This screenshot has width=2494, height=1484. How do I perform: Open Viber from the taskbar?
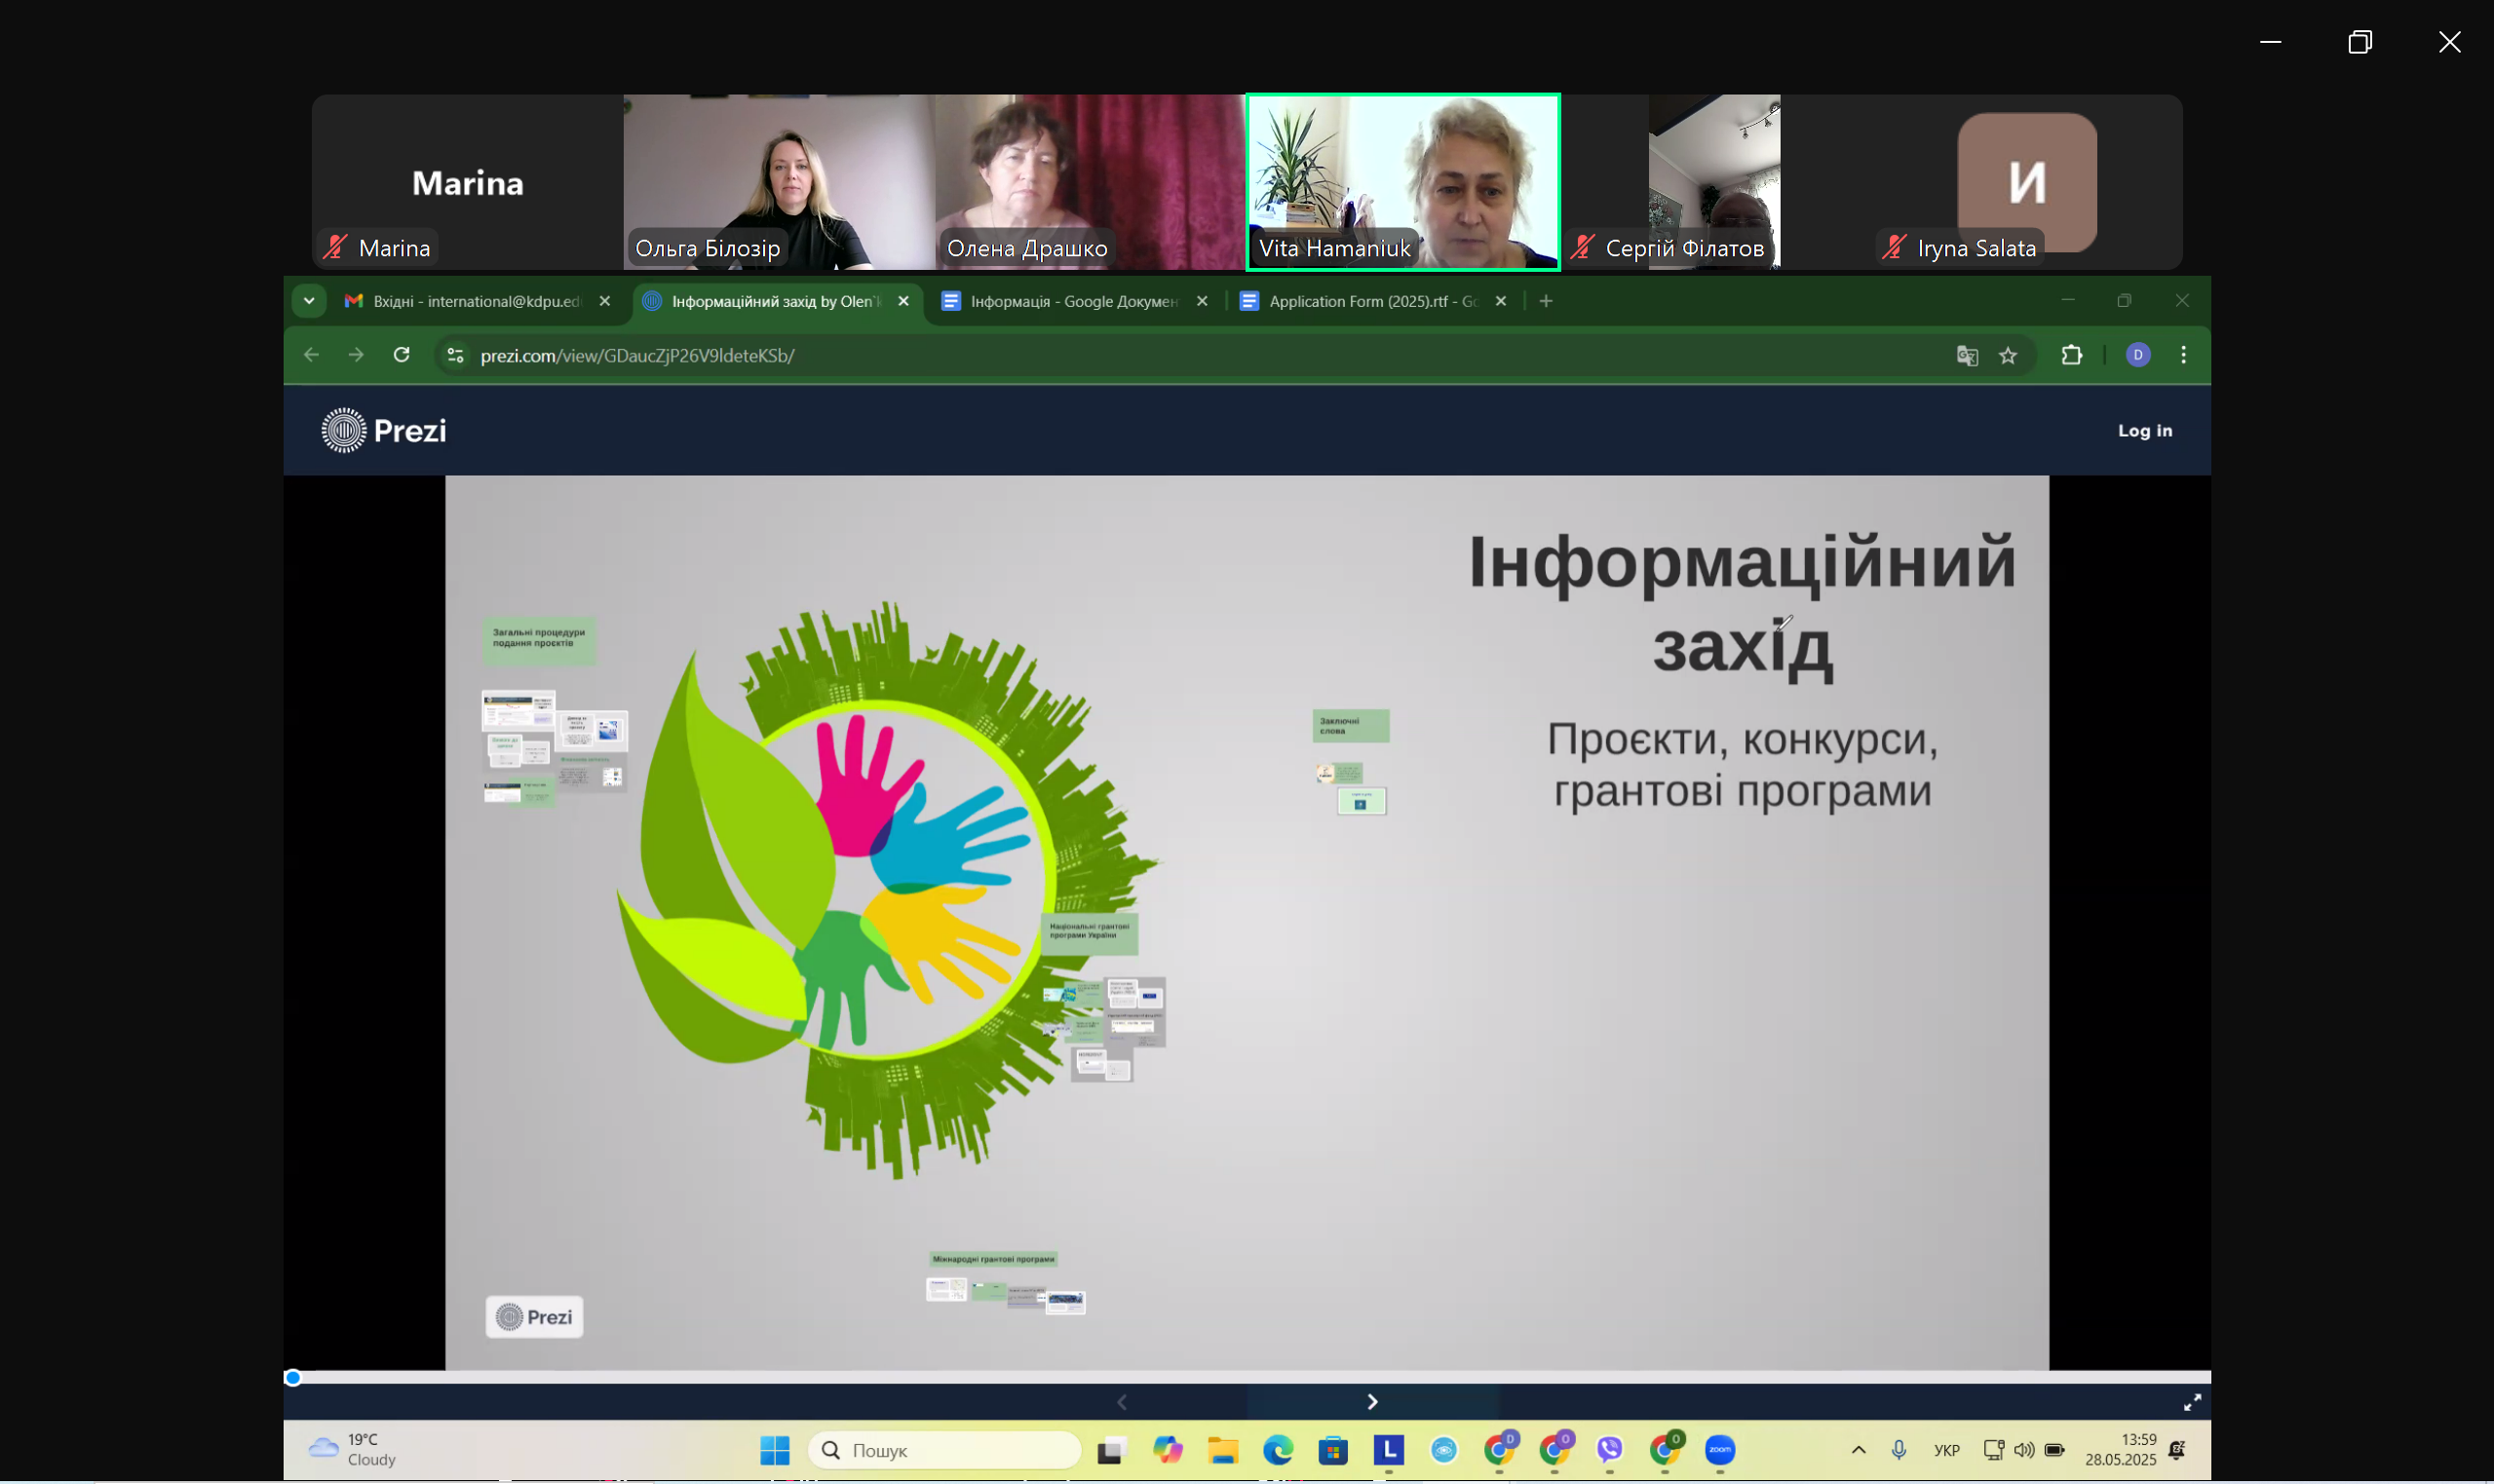coord(1609,1450)
